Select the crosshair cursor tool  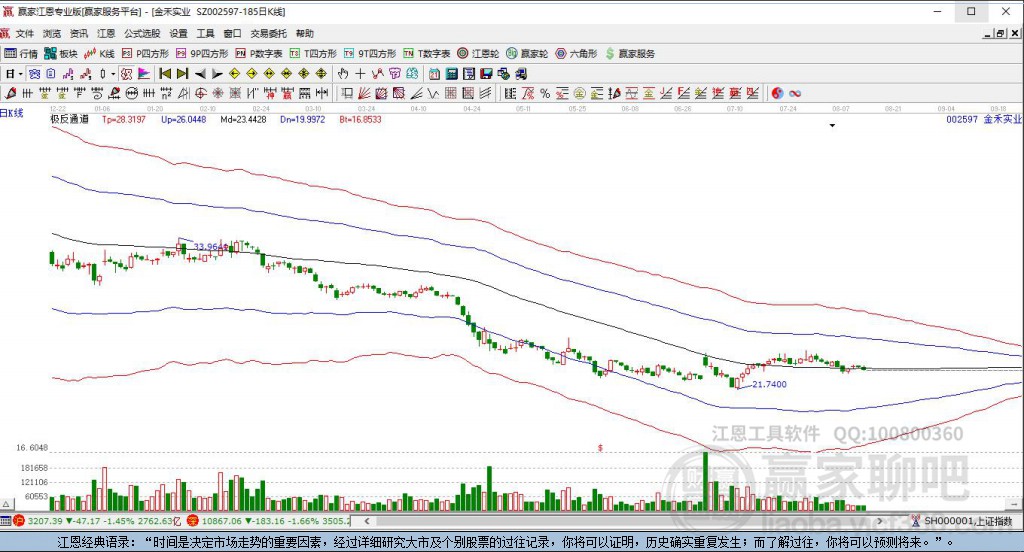[x=360, y=74]
